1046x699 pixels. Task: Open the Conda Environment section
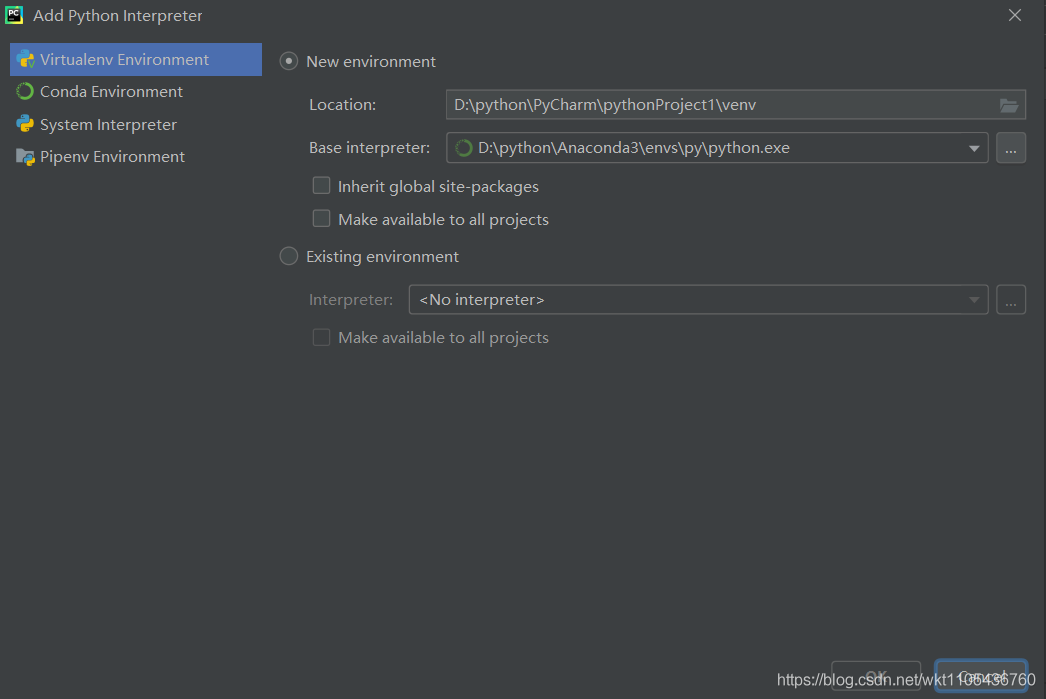111,91
